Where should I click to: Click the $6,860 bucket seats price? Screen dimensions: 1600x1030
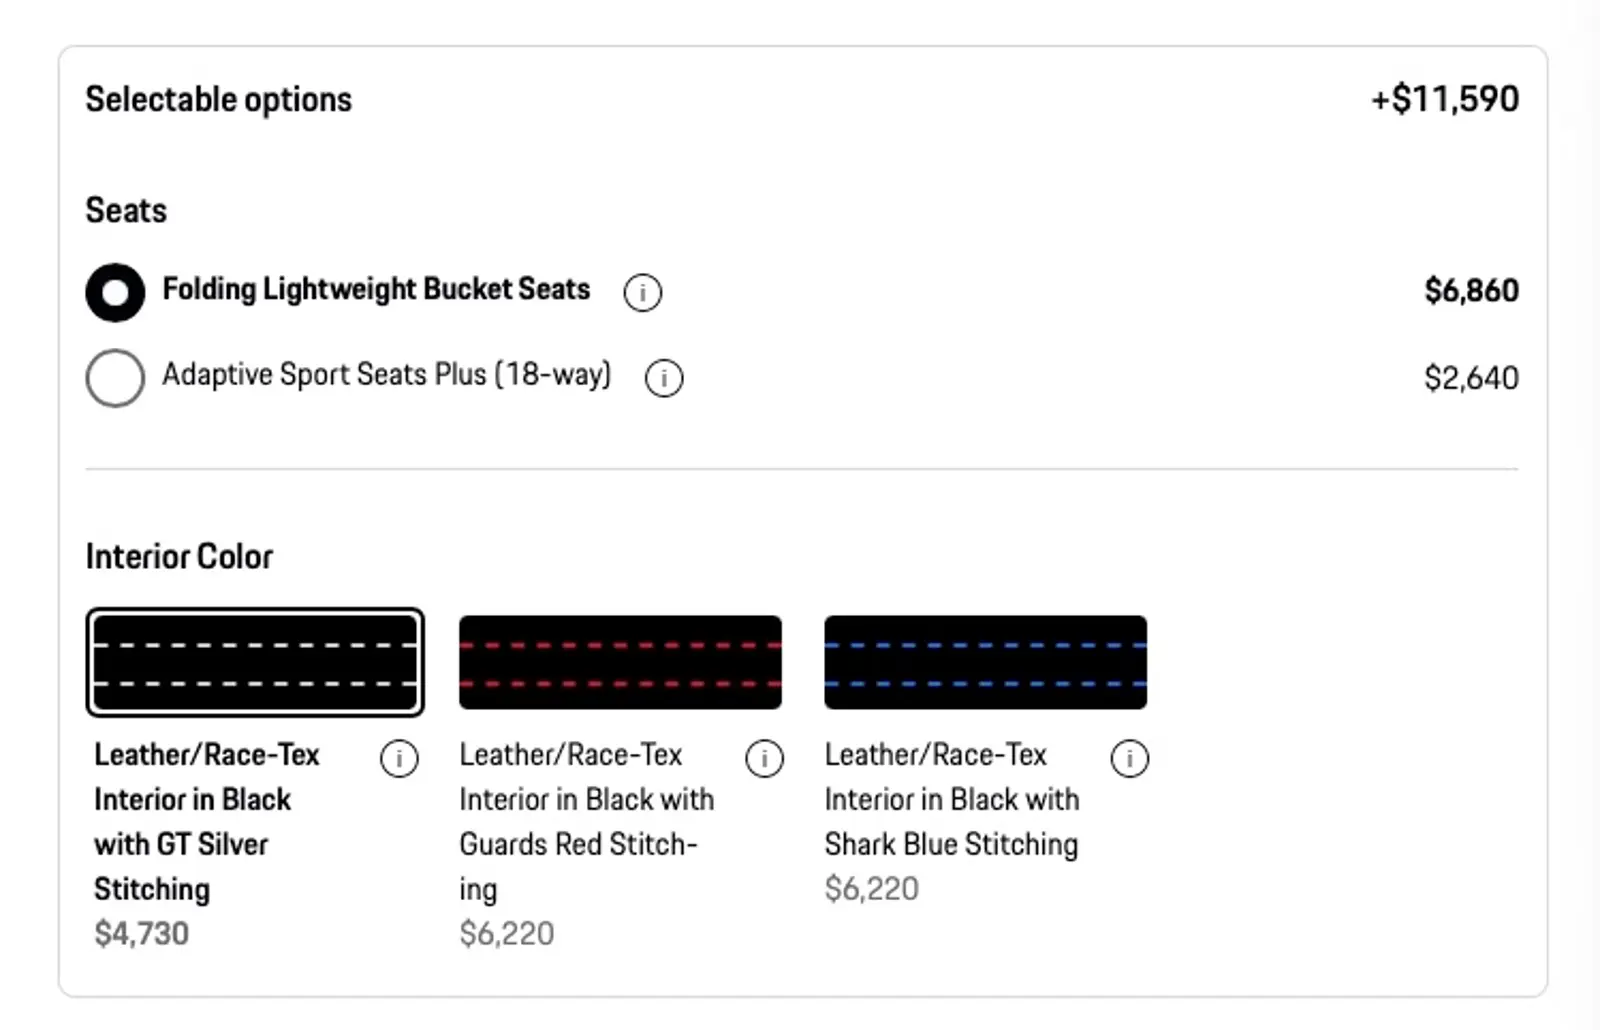coord(1471,291)
